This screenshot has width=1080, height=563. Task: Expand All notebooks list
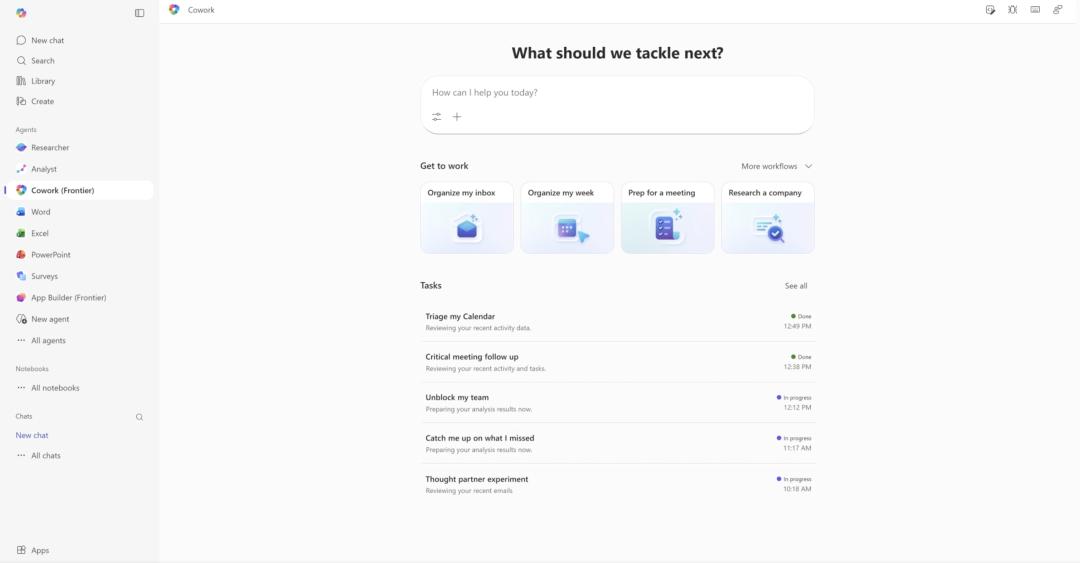click(54, 388)
